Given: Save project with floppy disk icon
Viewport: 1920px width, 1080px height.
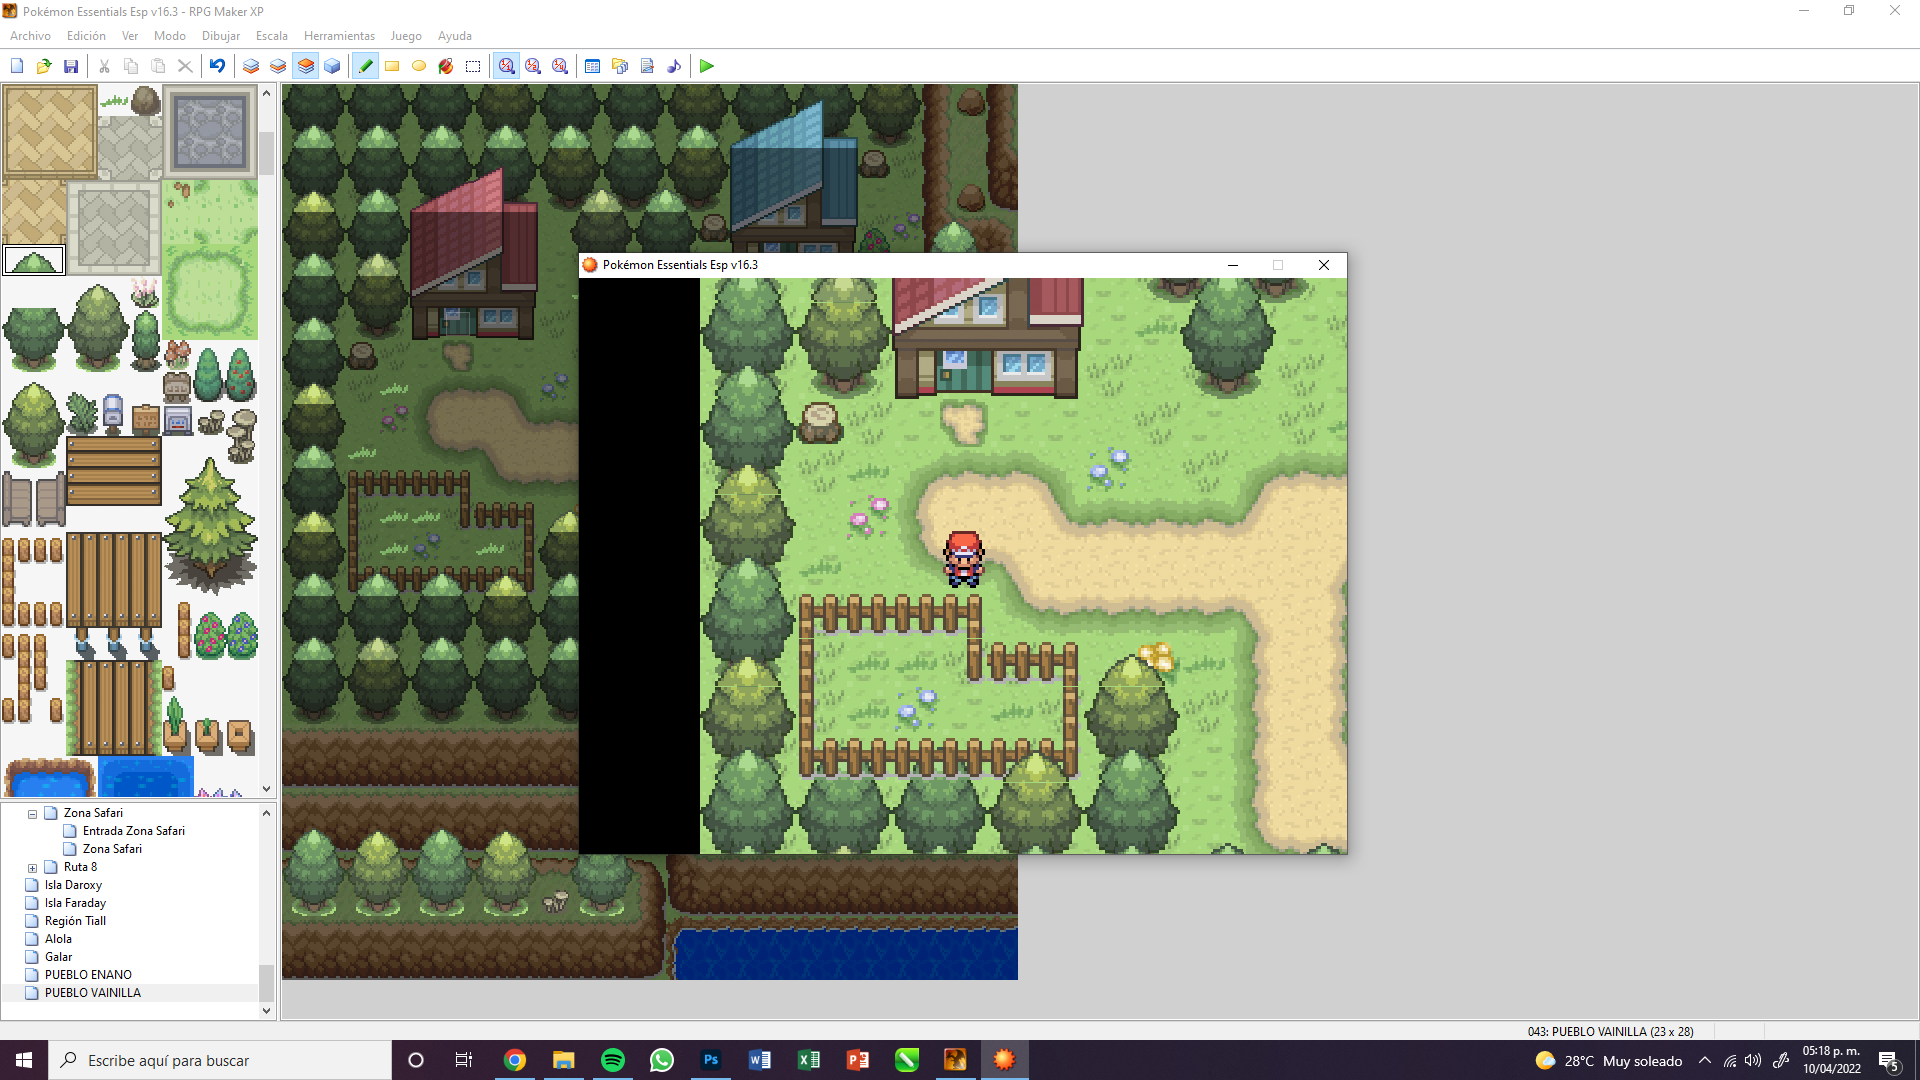Looking at the screenshot, I should tap(71, 66).
